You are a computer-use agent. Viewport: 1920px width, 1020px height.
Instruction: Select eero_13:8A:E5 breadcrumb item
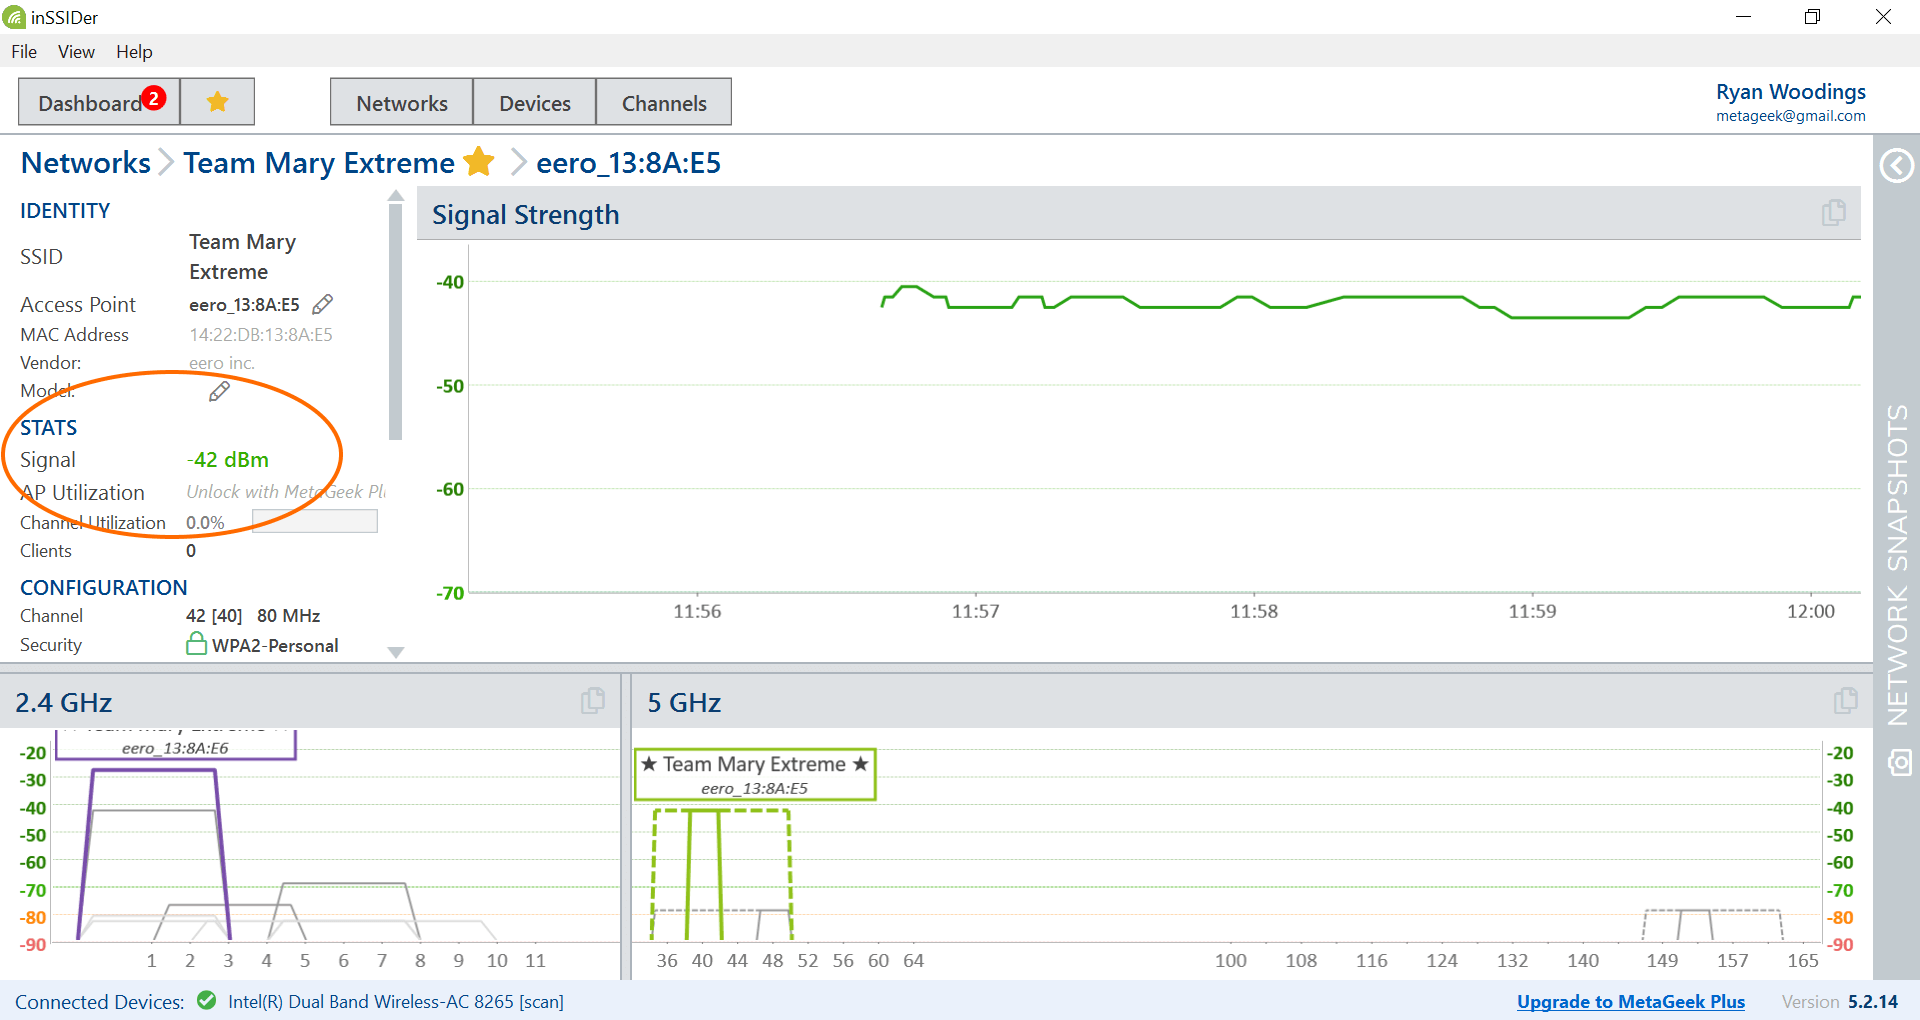pyautogui.click(x=628, y=163)
